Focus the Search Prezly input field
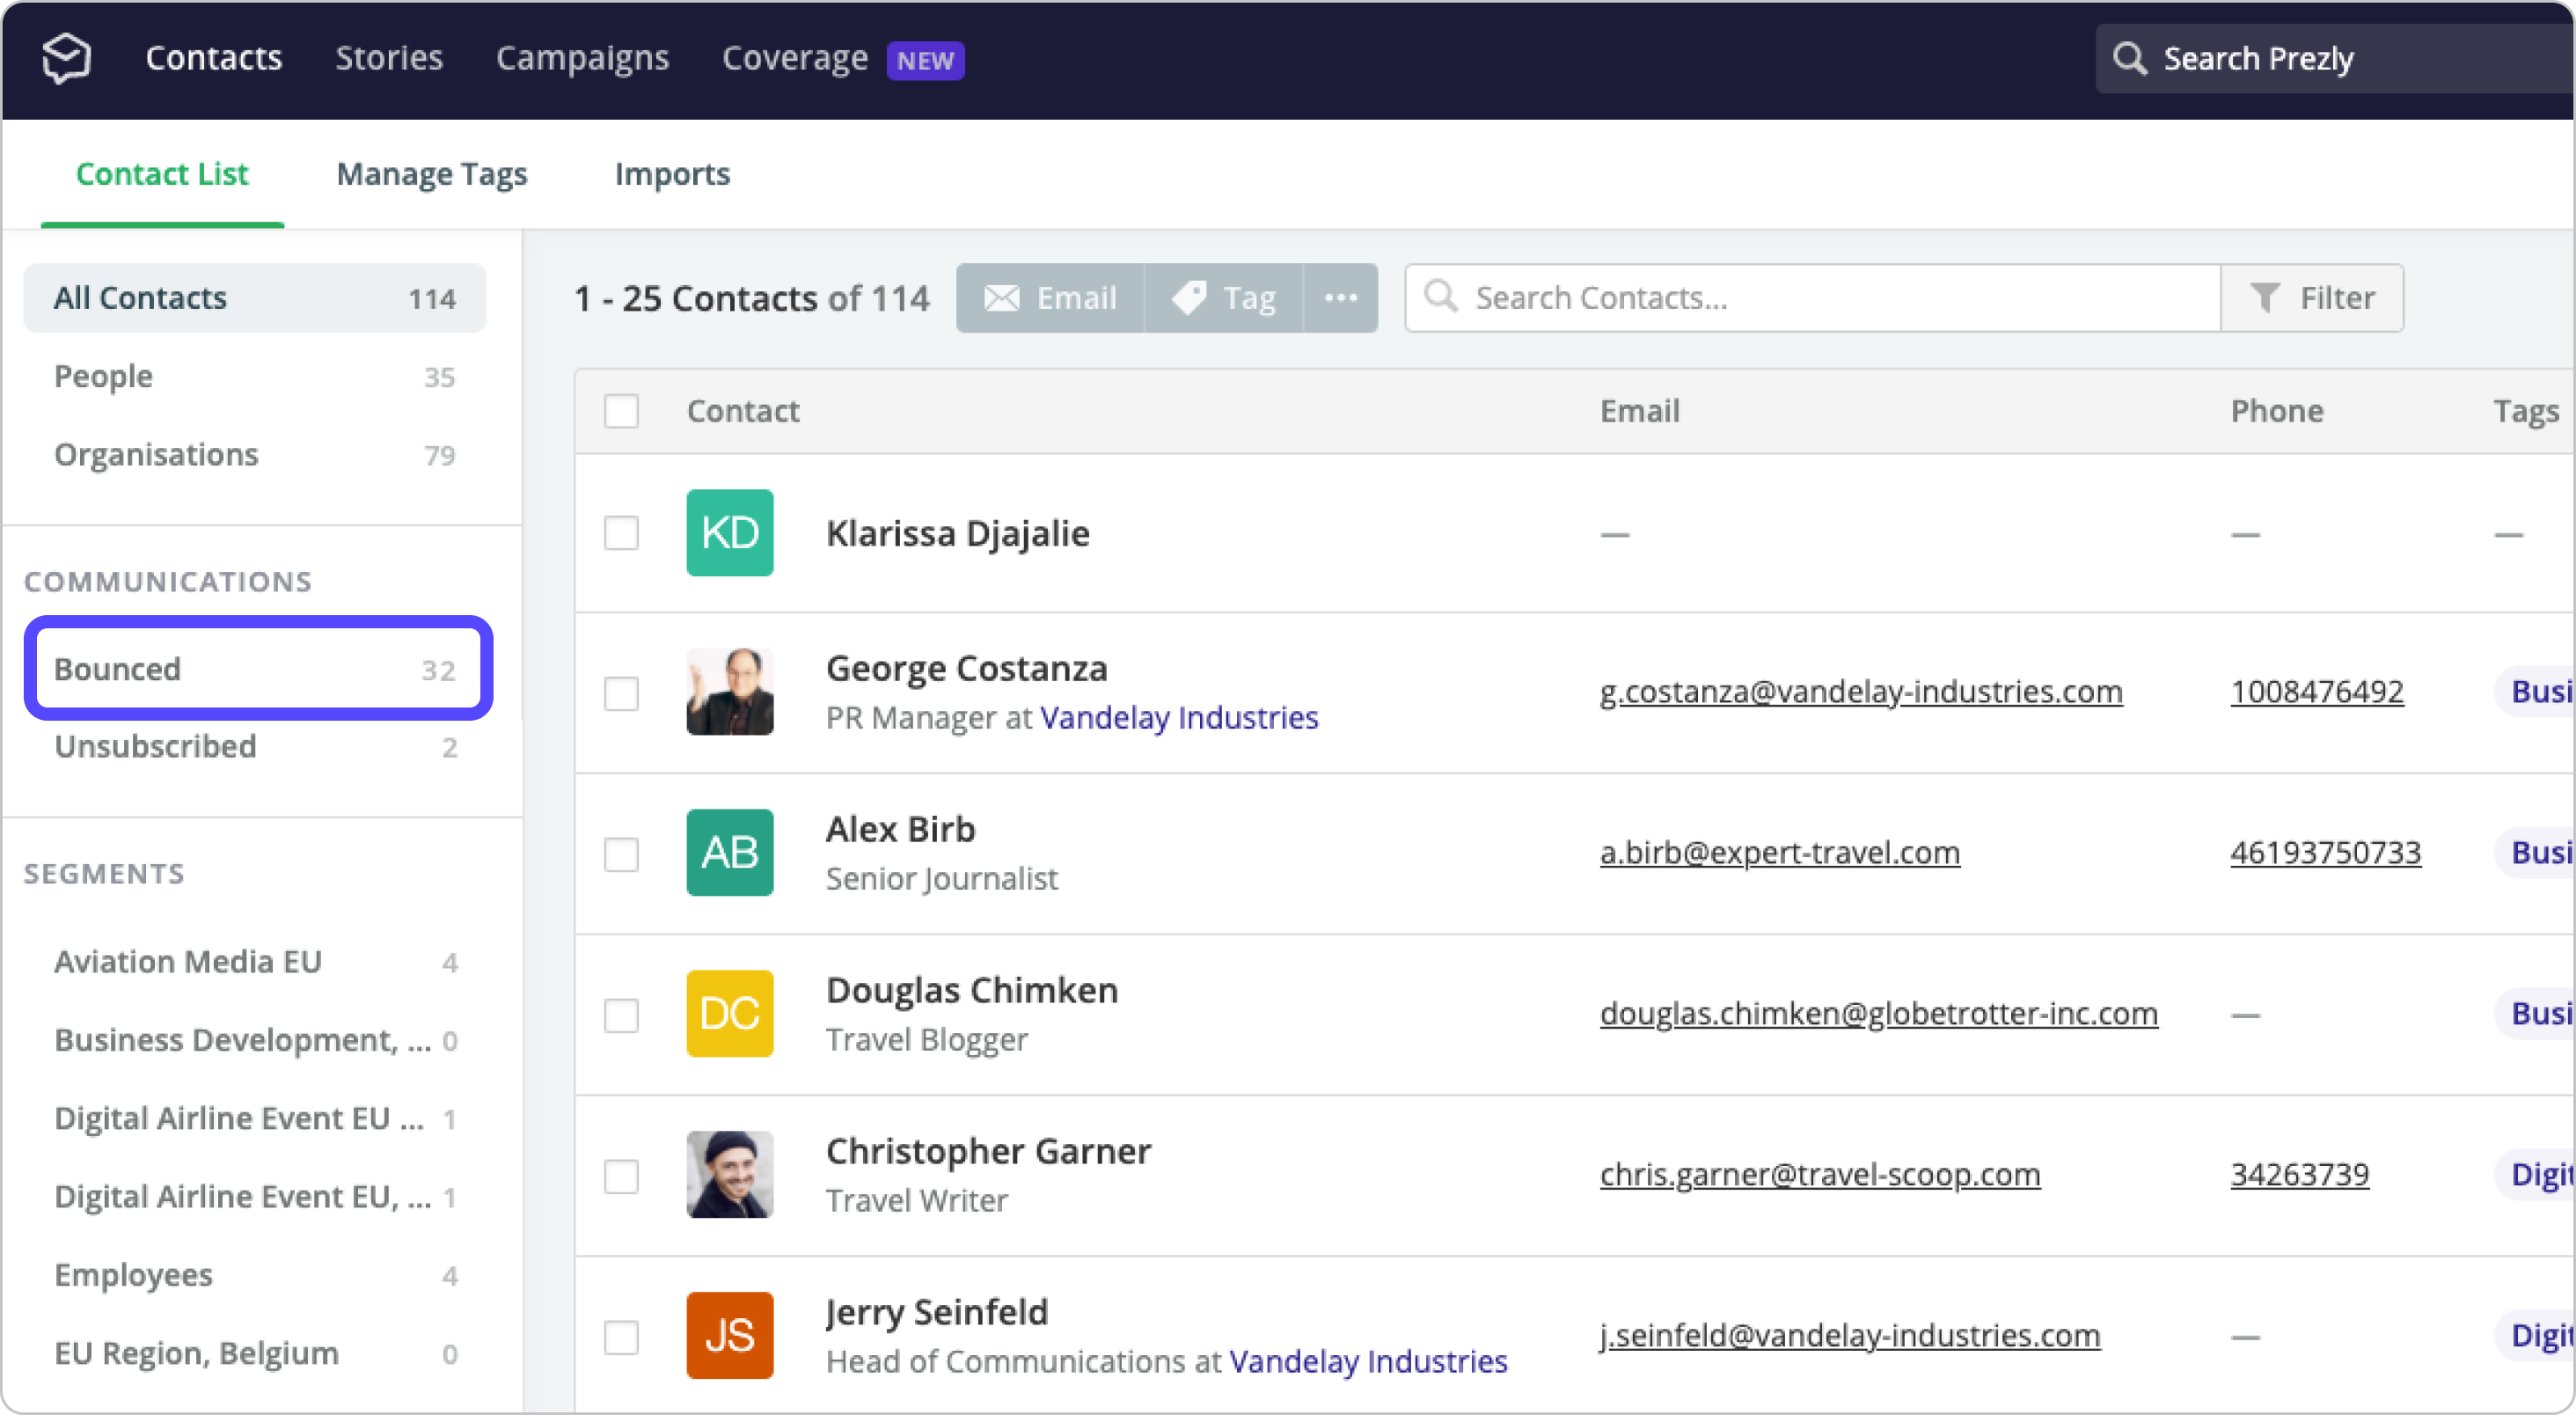The image size is (2576, 1415). pyautogui.click(x=2336, y=58)
